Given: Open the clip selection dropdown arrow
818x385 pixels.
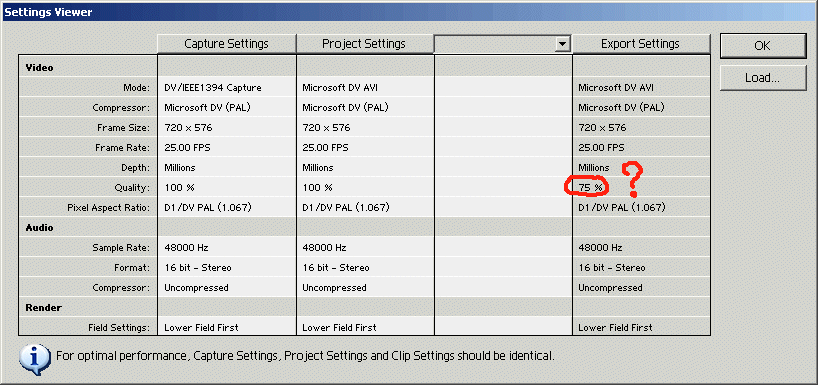Looking at the screenshot, I should (562, 44).
